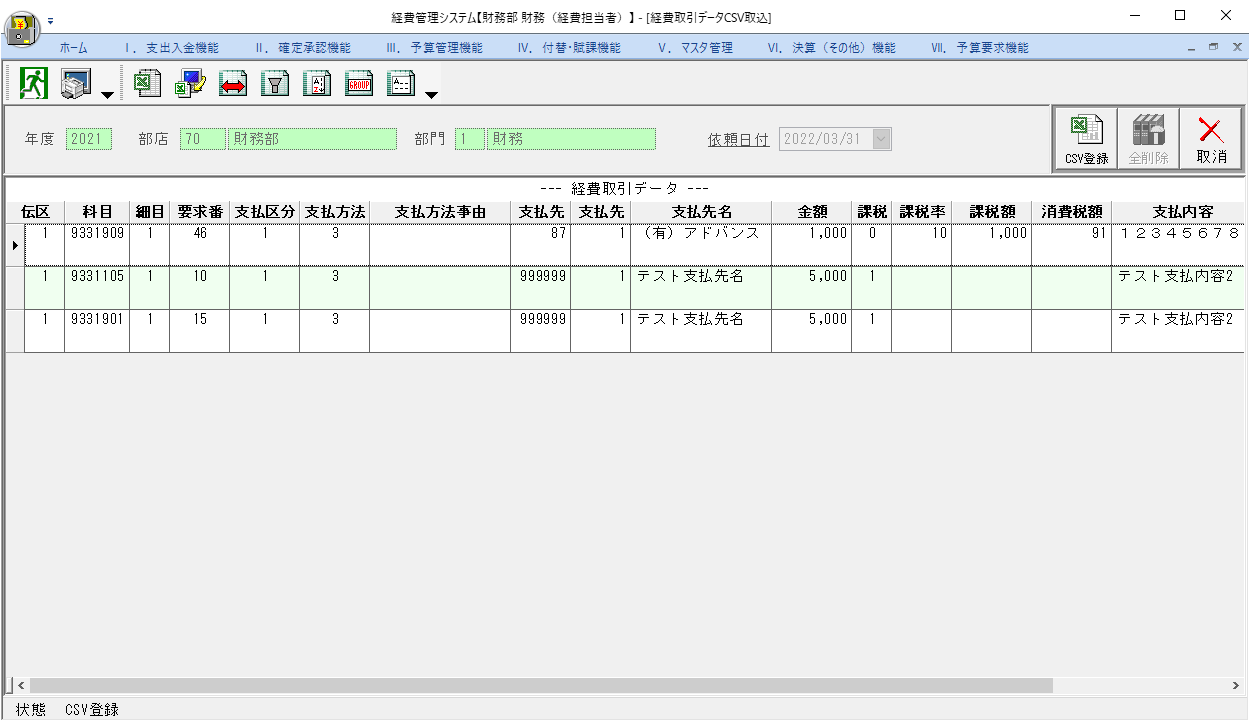
Task: Open the dropdown arrow at the toolbar's end
Action: 431,95
